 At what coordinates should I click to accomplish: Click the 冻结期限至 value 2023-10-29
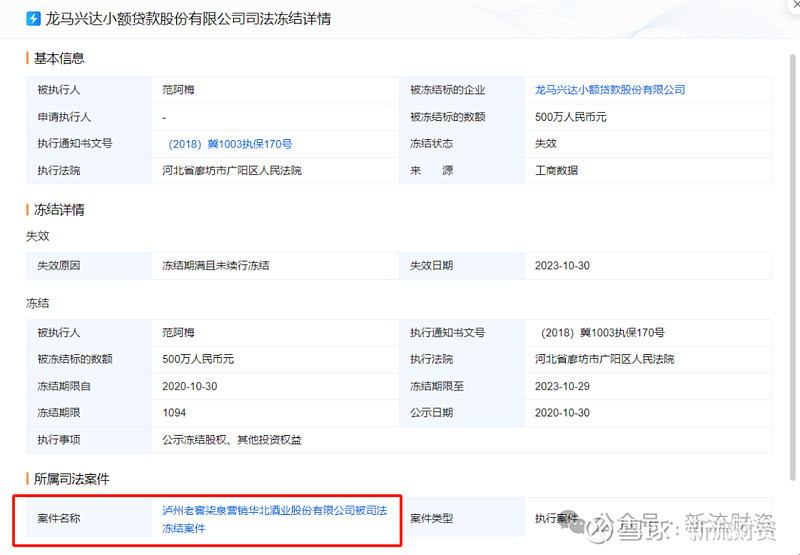click(562, 386)
